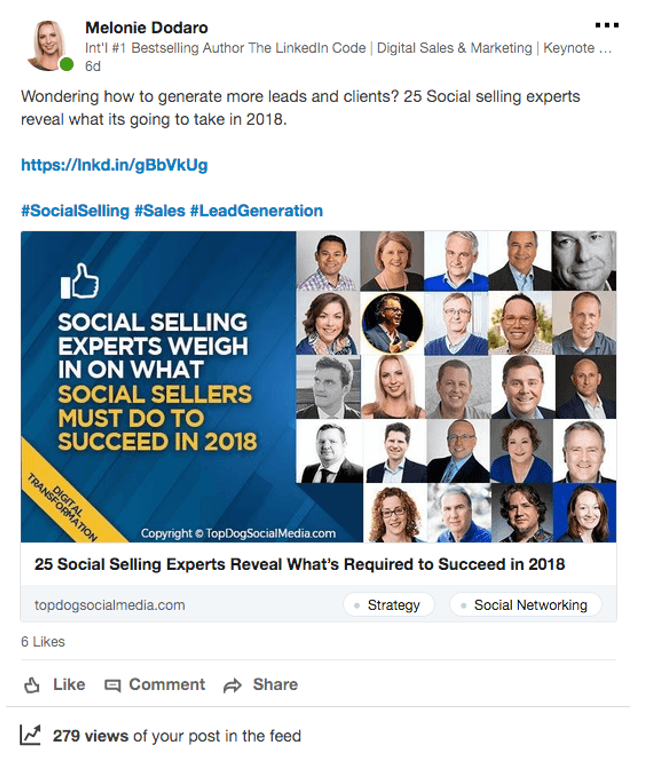Click Melonie Dodaro's profile picture
The width and height of the screenshot is (655, 757).
tap(49, 46)
